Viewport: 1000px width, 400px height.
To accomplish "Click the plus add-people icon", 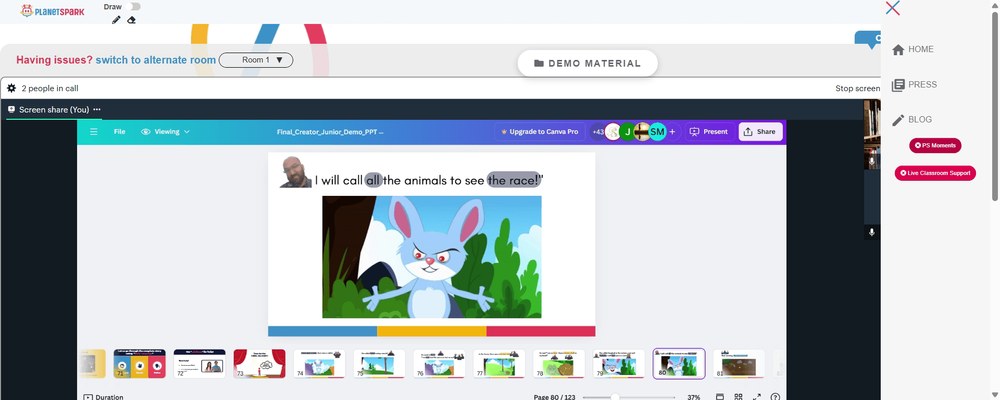I will point(672,132).
